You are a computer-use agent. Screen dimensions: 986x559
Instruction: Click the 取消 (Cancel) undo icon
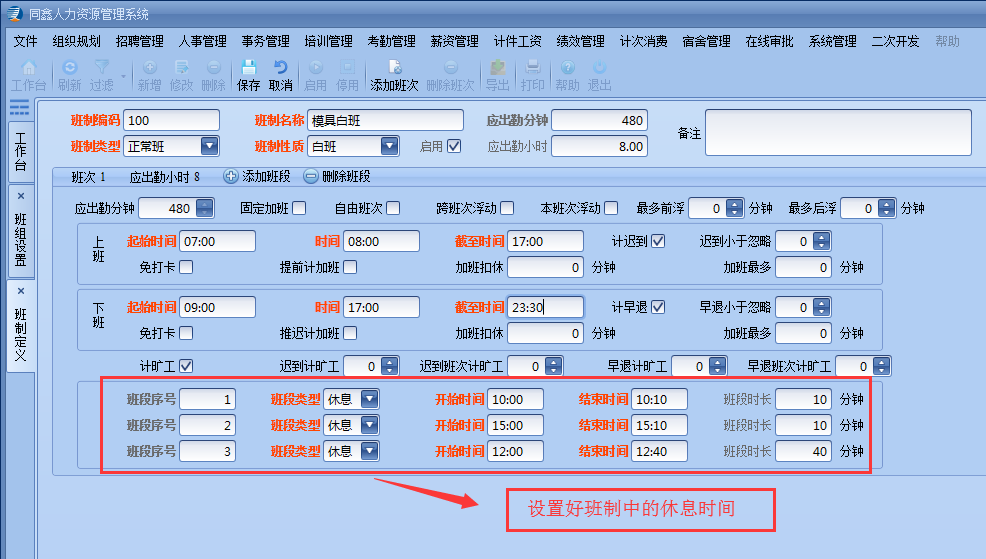click(280, 69)
